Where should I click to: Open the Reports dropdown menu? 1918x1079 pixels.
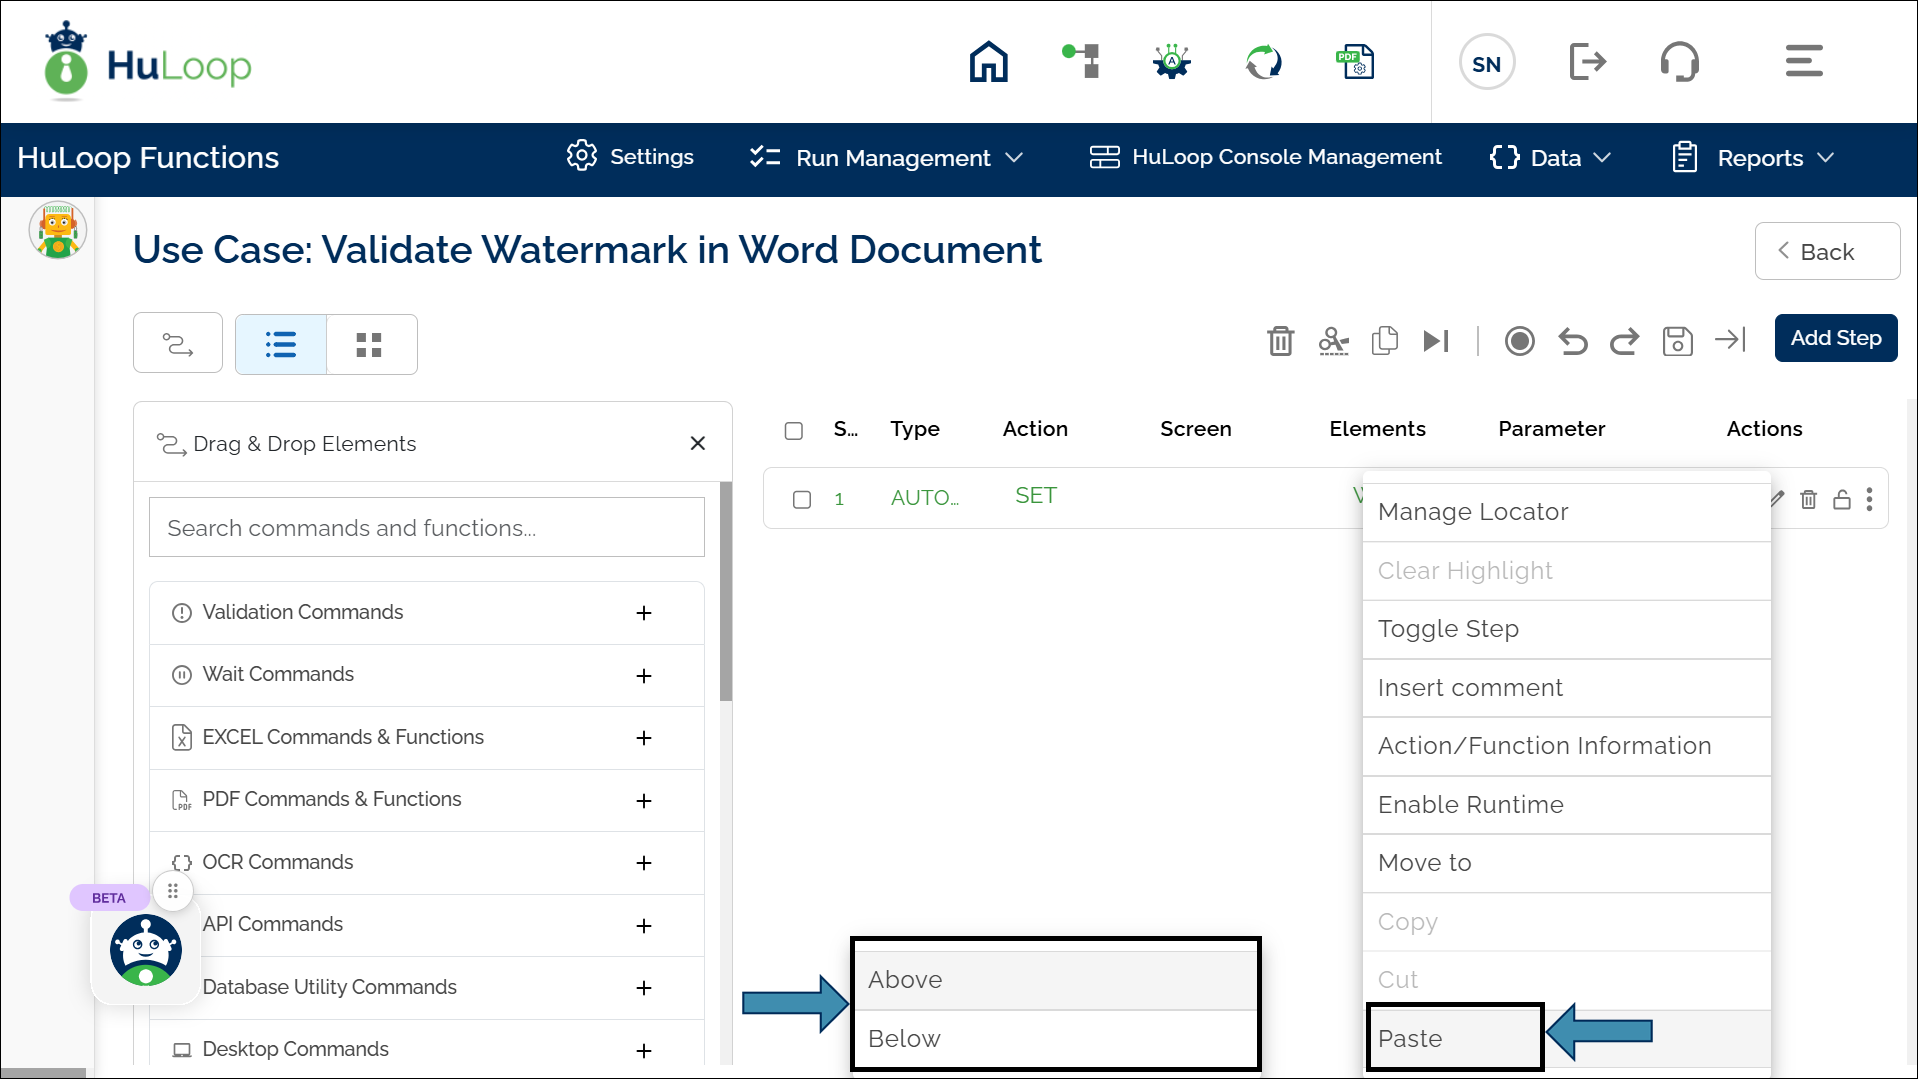coord(1754,158)
